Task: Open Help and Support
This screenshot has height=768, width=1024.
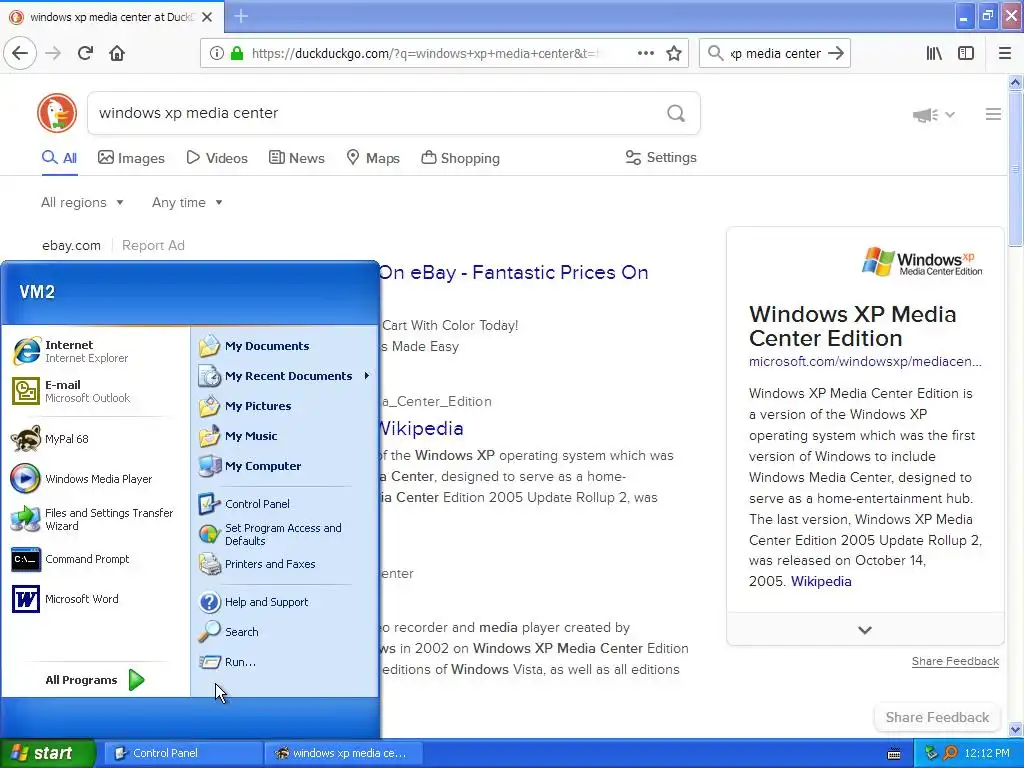Action: tap(285, 602)
